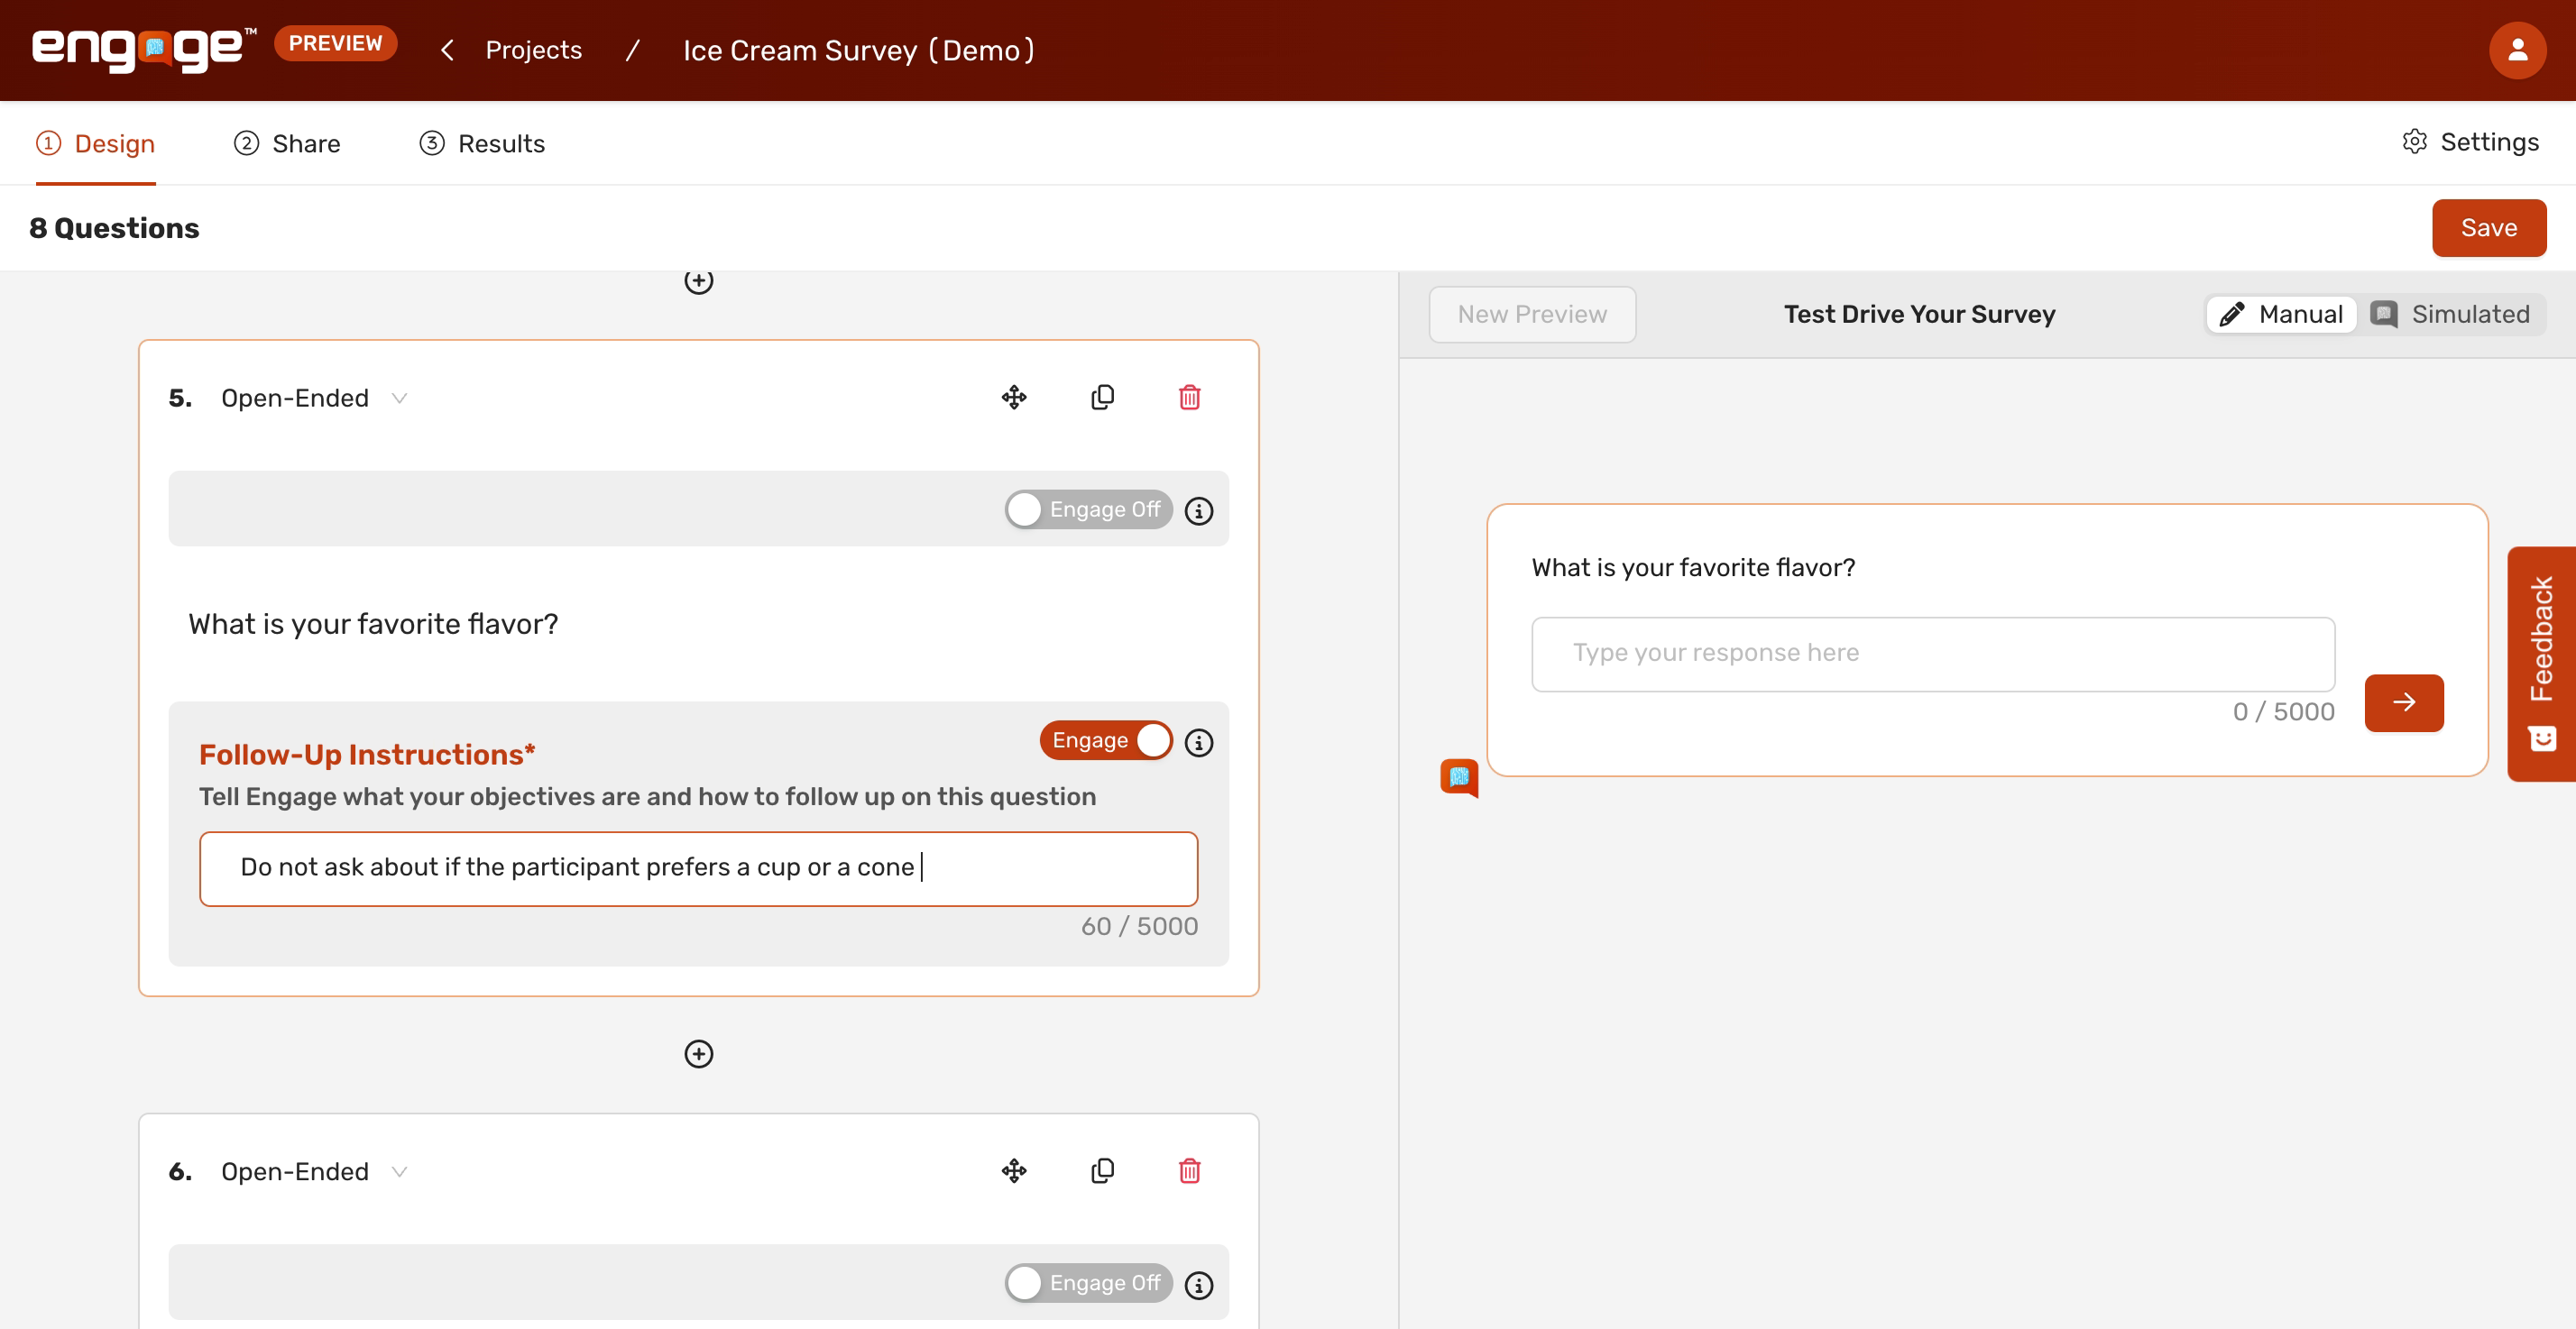Expand question 6 Open-Ended type dropdown

click(314, 1171)
